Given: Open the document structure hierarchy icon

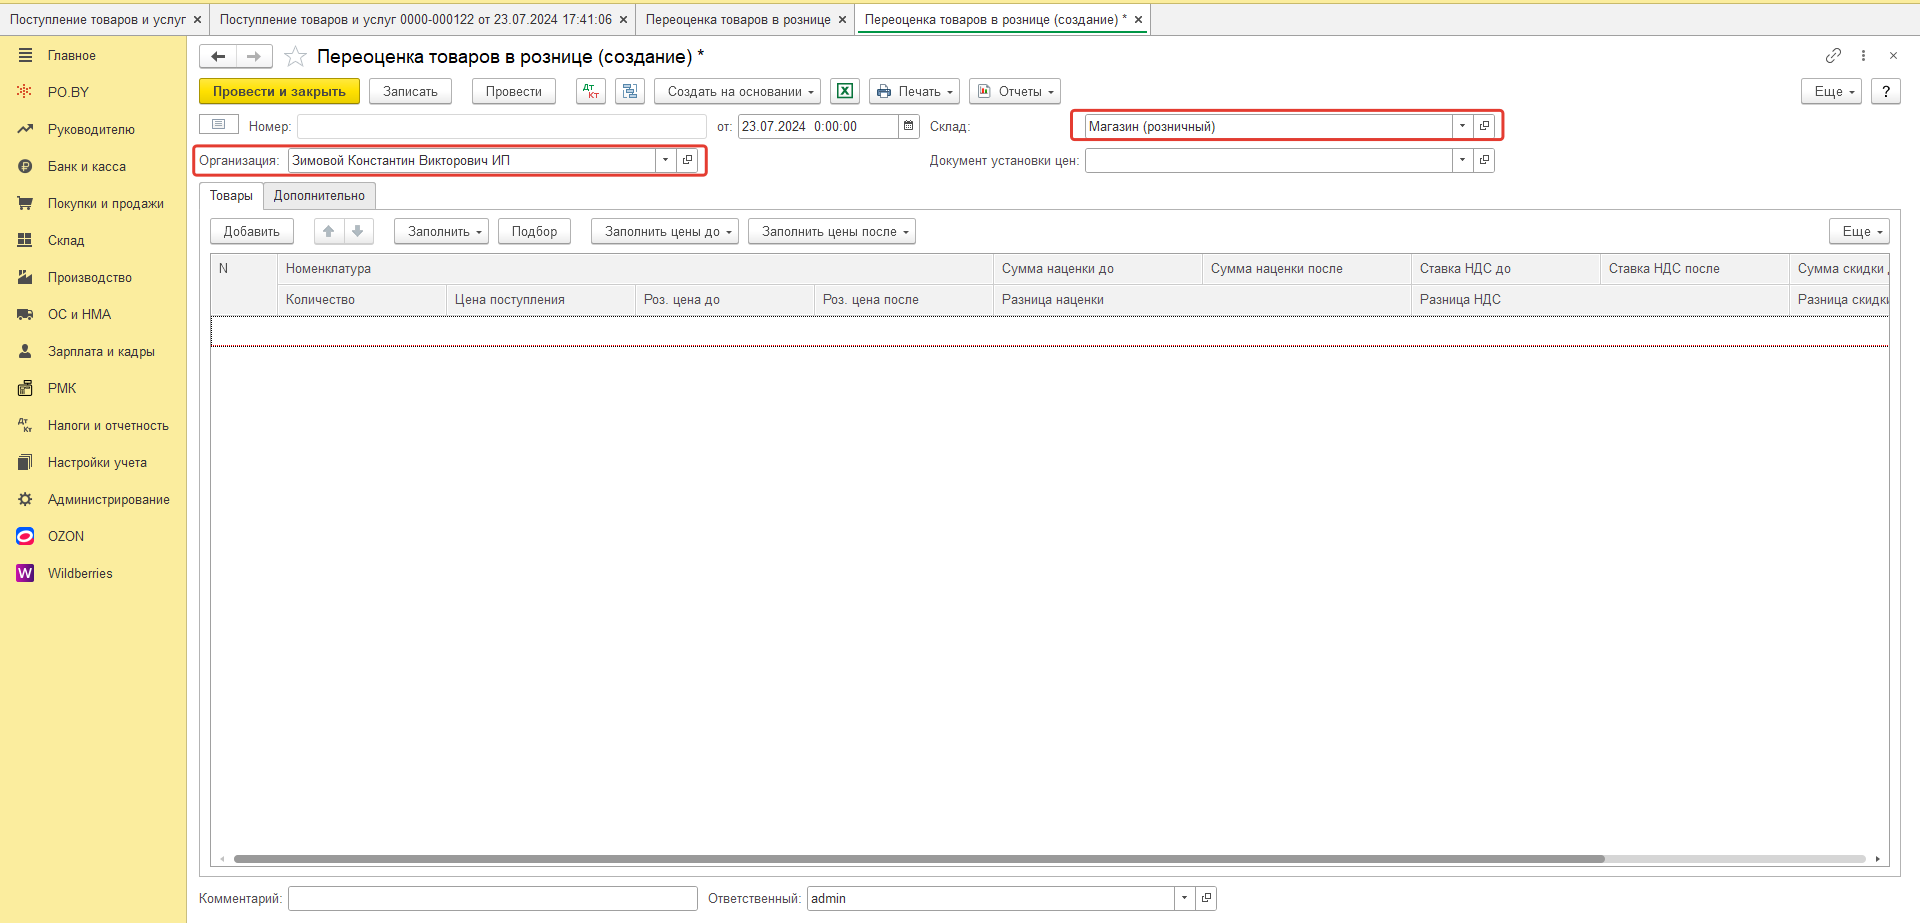Looking at the screenshot, I should 630,91.
